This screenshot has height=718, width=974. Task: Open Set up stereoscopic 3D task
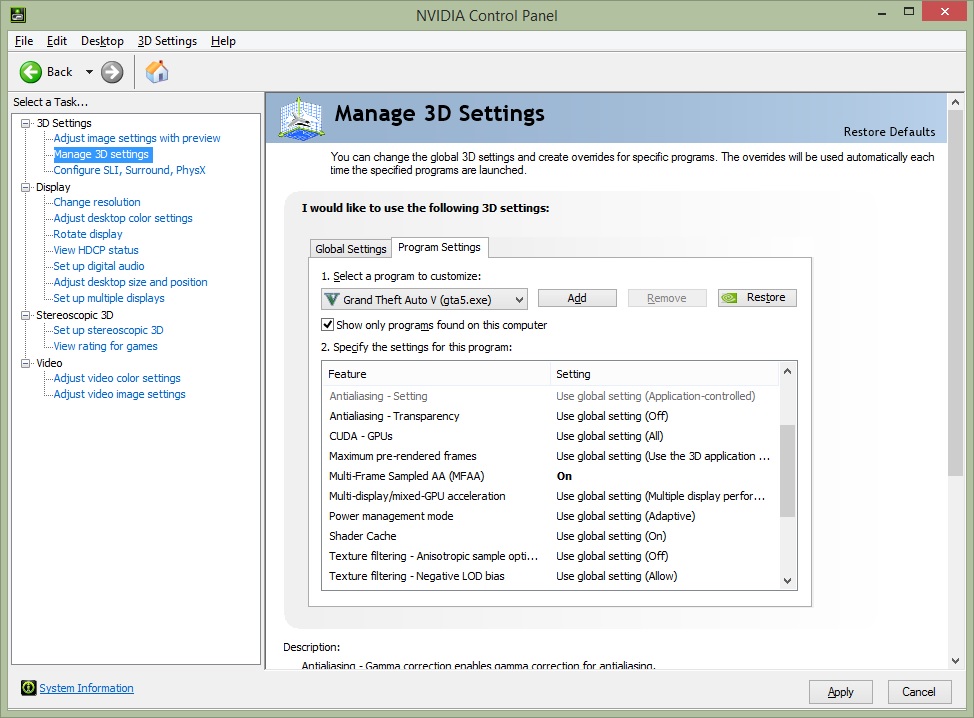tap(108, 330)
